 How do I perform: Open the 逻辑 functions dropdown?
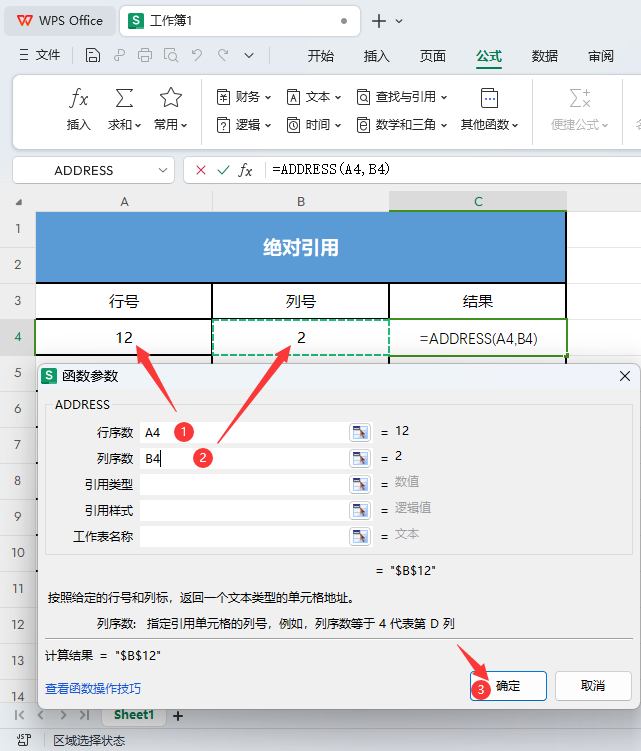(244, 125)
